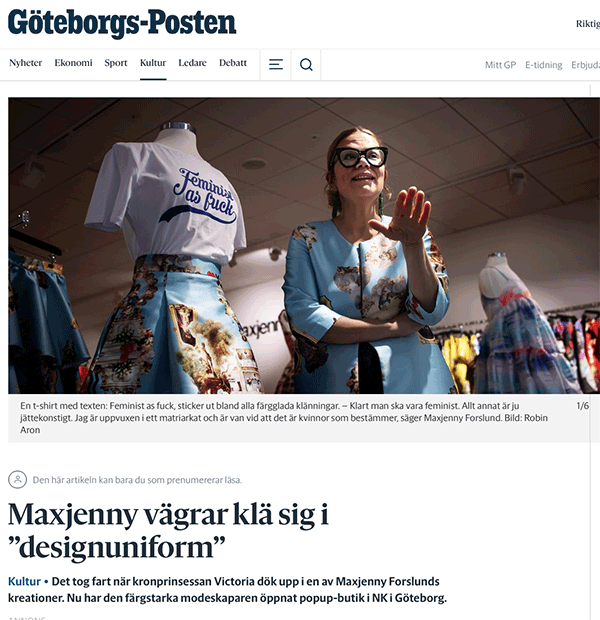Viewport: 600px width, 620px height.
Task: Click the subscriber person icon
Action: pos(17,480)
